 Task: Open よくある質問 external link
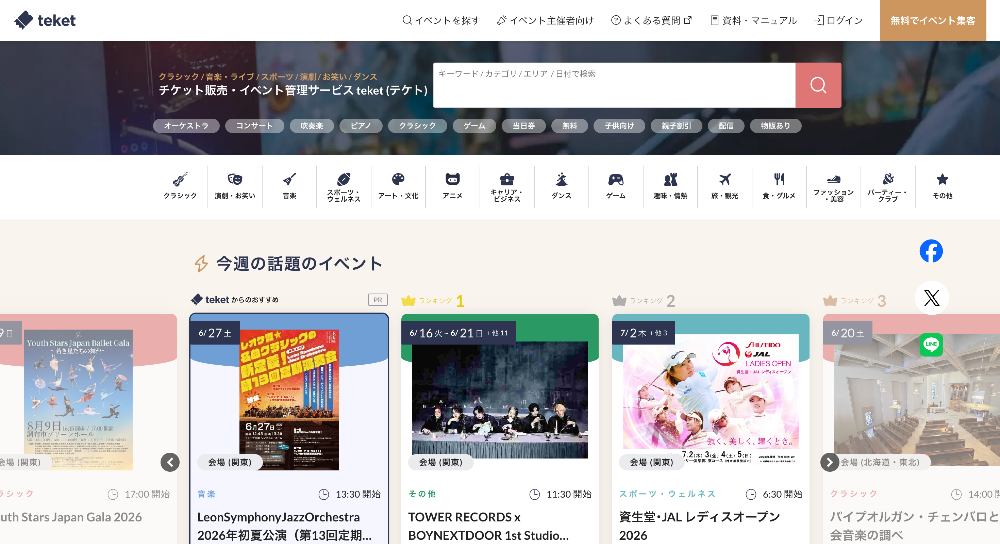pos(651,20)
